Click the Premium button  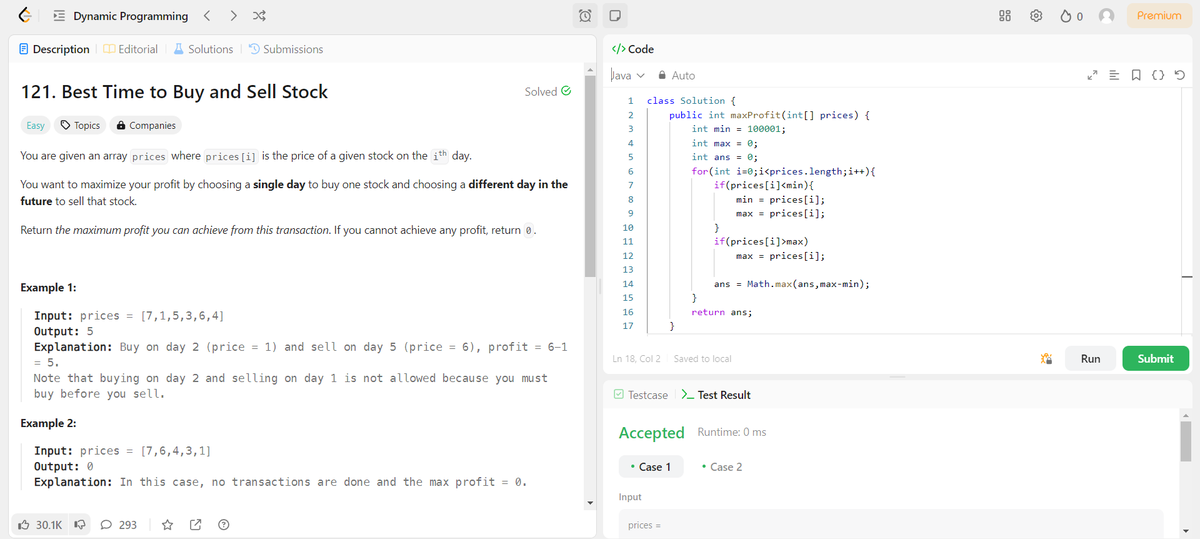click(1160, 16)
